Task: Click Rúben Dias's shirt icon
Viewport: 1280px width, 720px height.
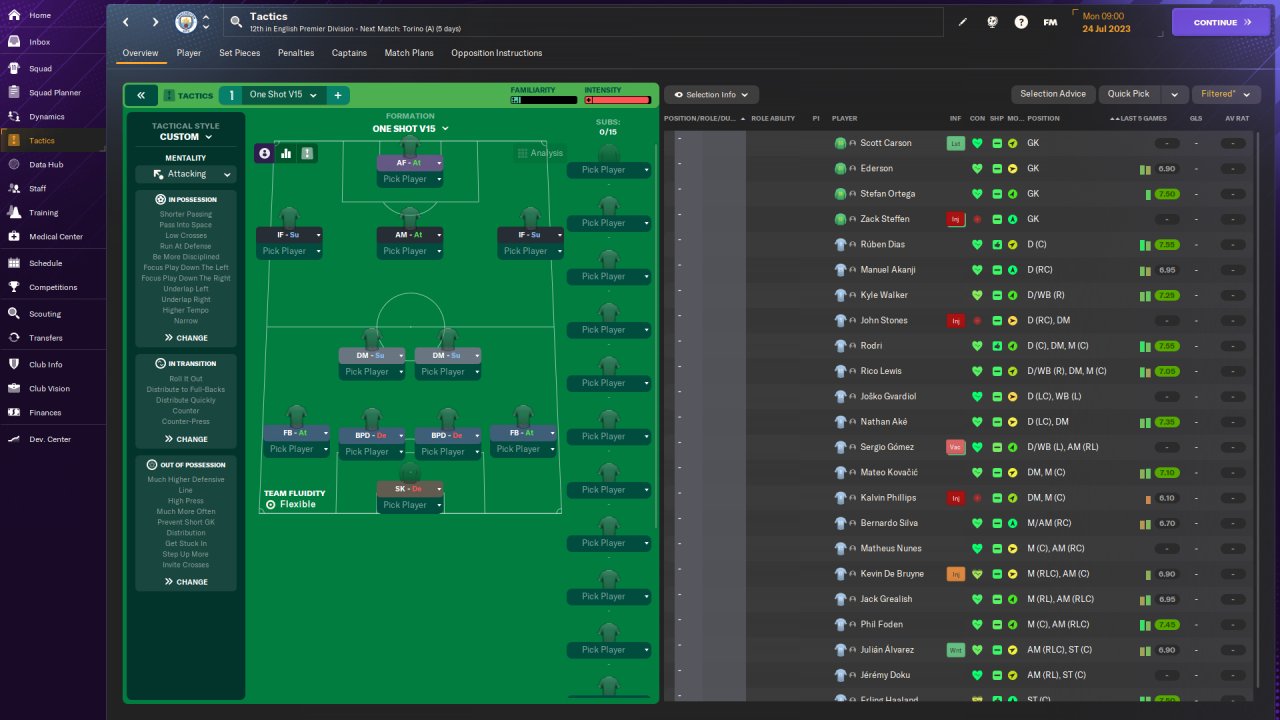Action: click(841, 244)
